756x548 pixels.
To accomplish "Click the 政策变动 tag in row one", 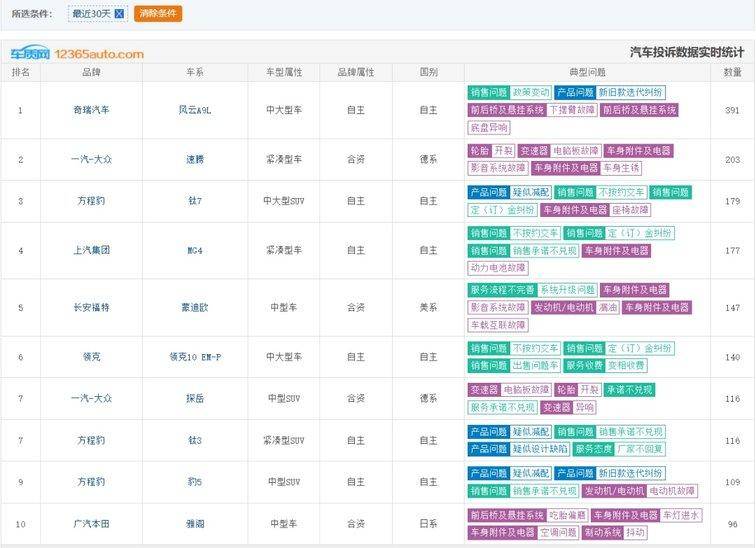I will click(530, 92).
